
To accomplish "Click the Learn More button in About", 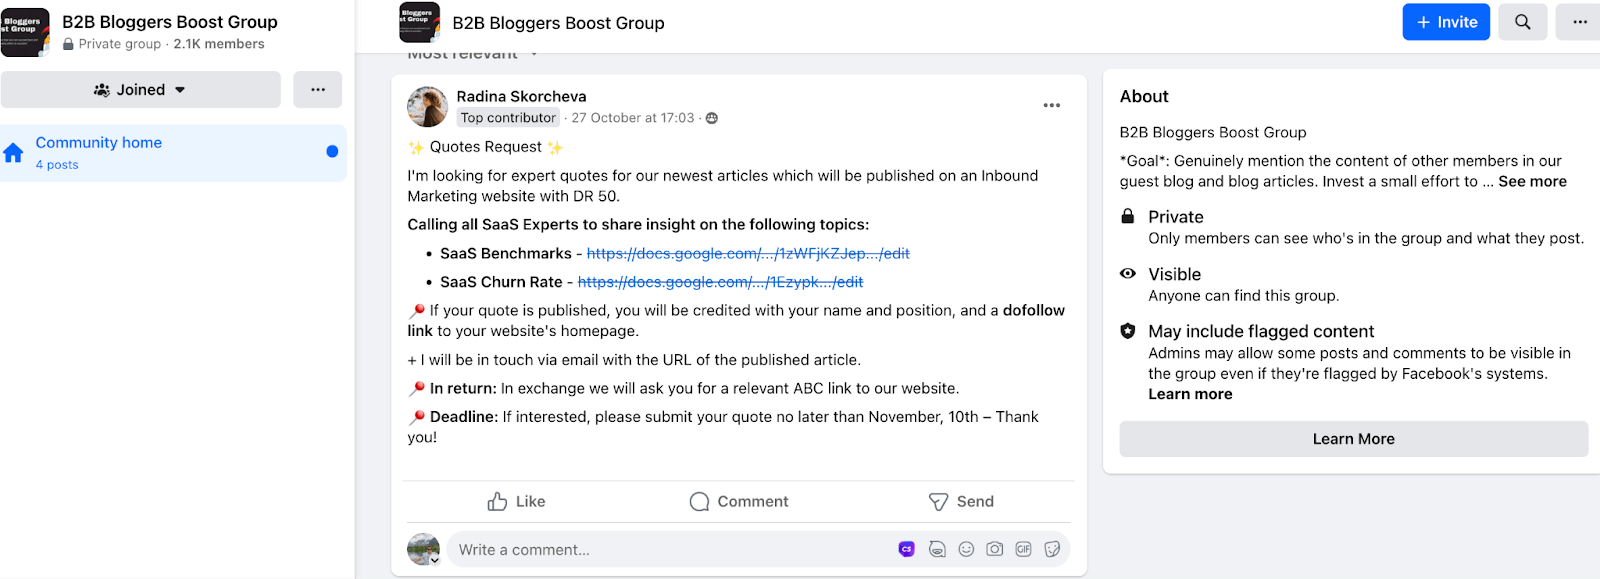I will (1353, 439).
